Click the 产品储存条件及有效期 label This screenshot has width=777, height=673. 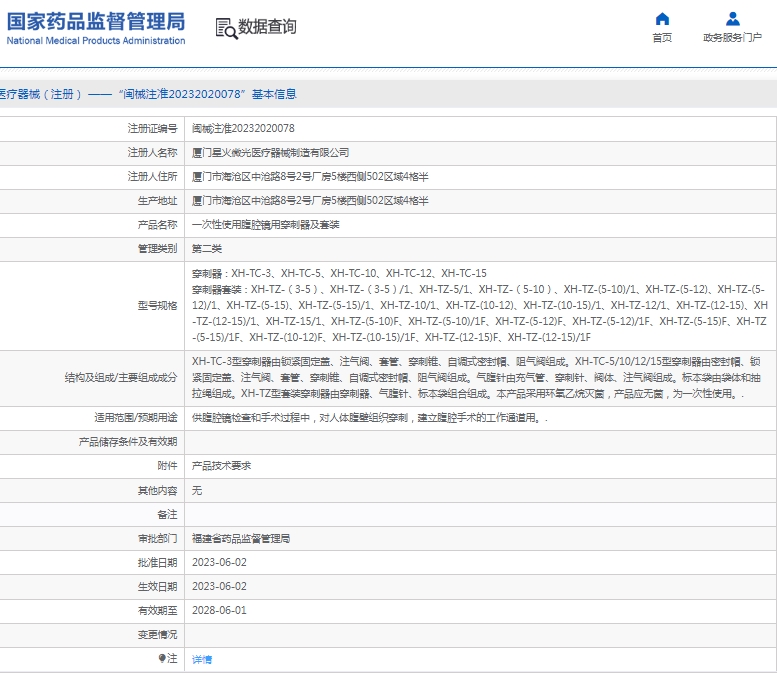[127, 442]
